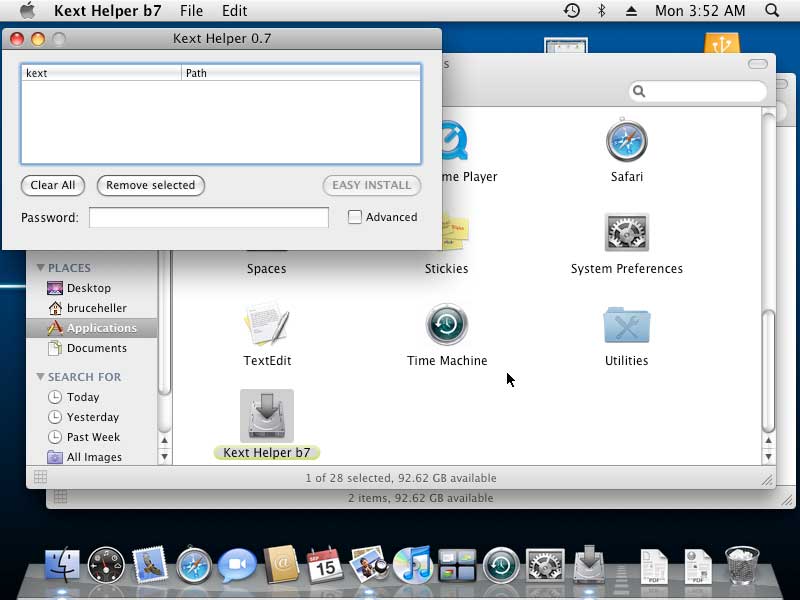Open Time Machine from the Dock
Image resolution: width=800 pixels, height=600 pixels.
point(501,565)
